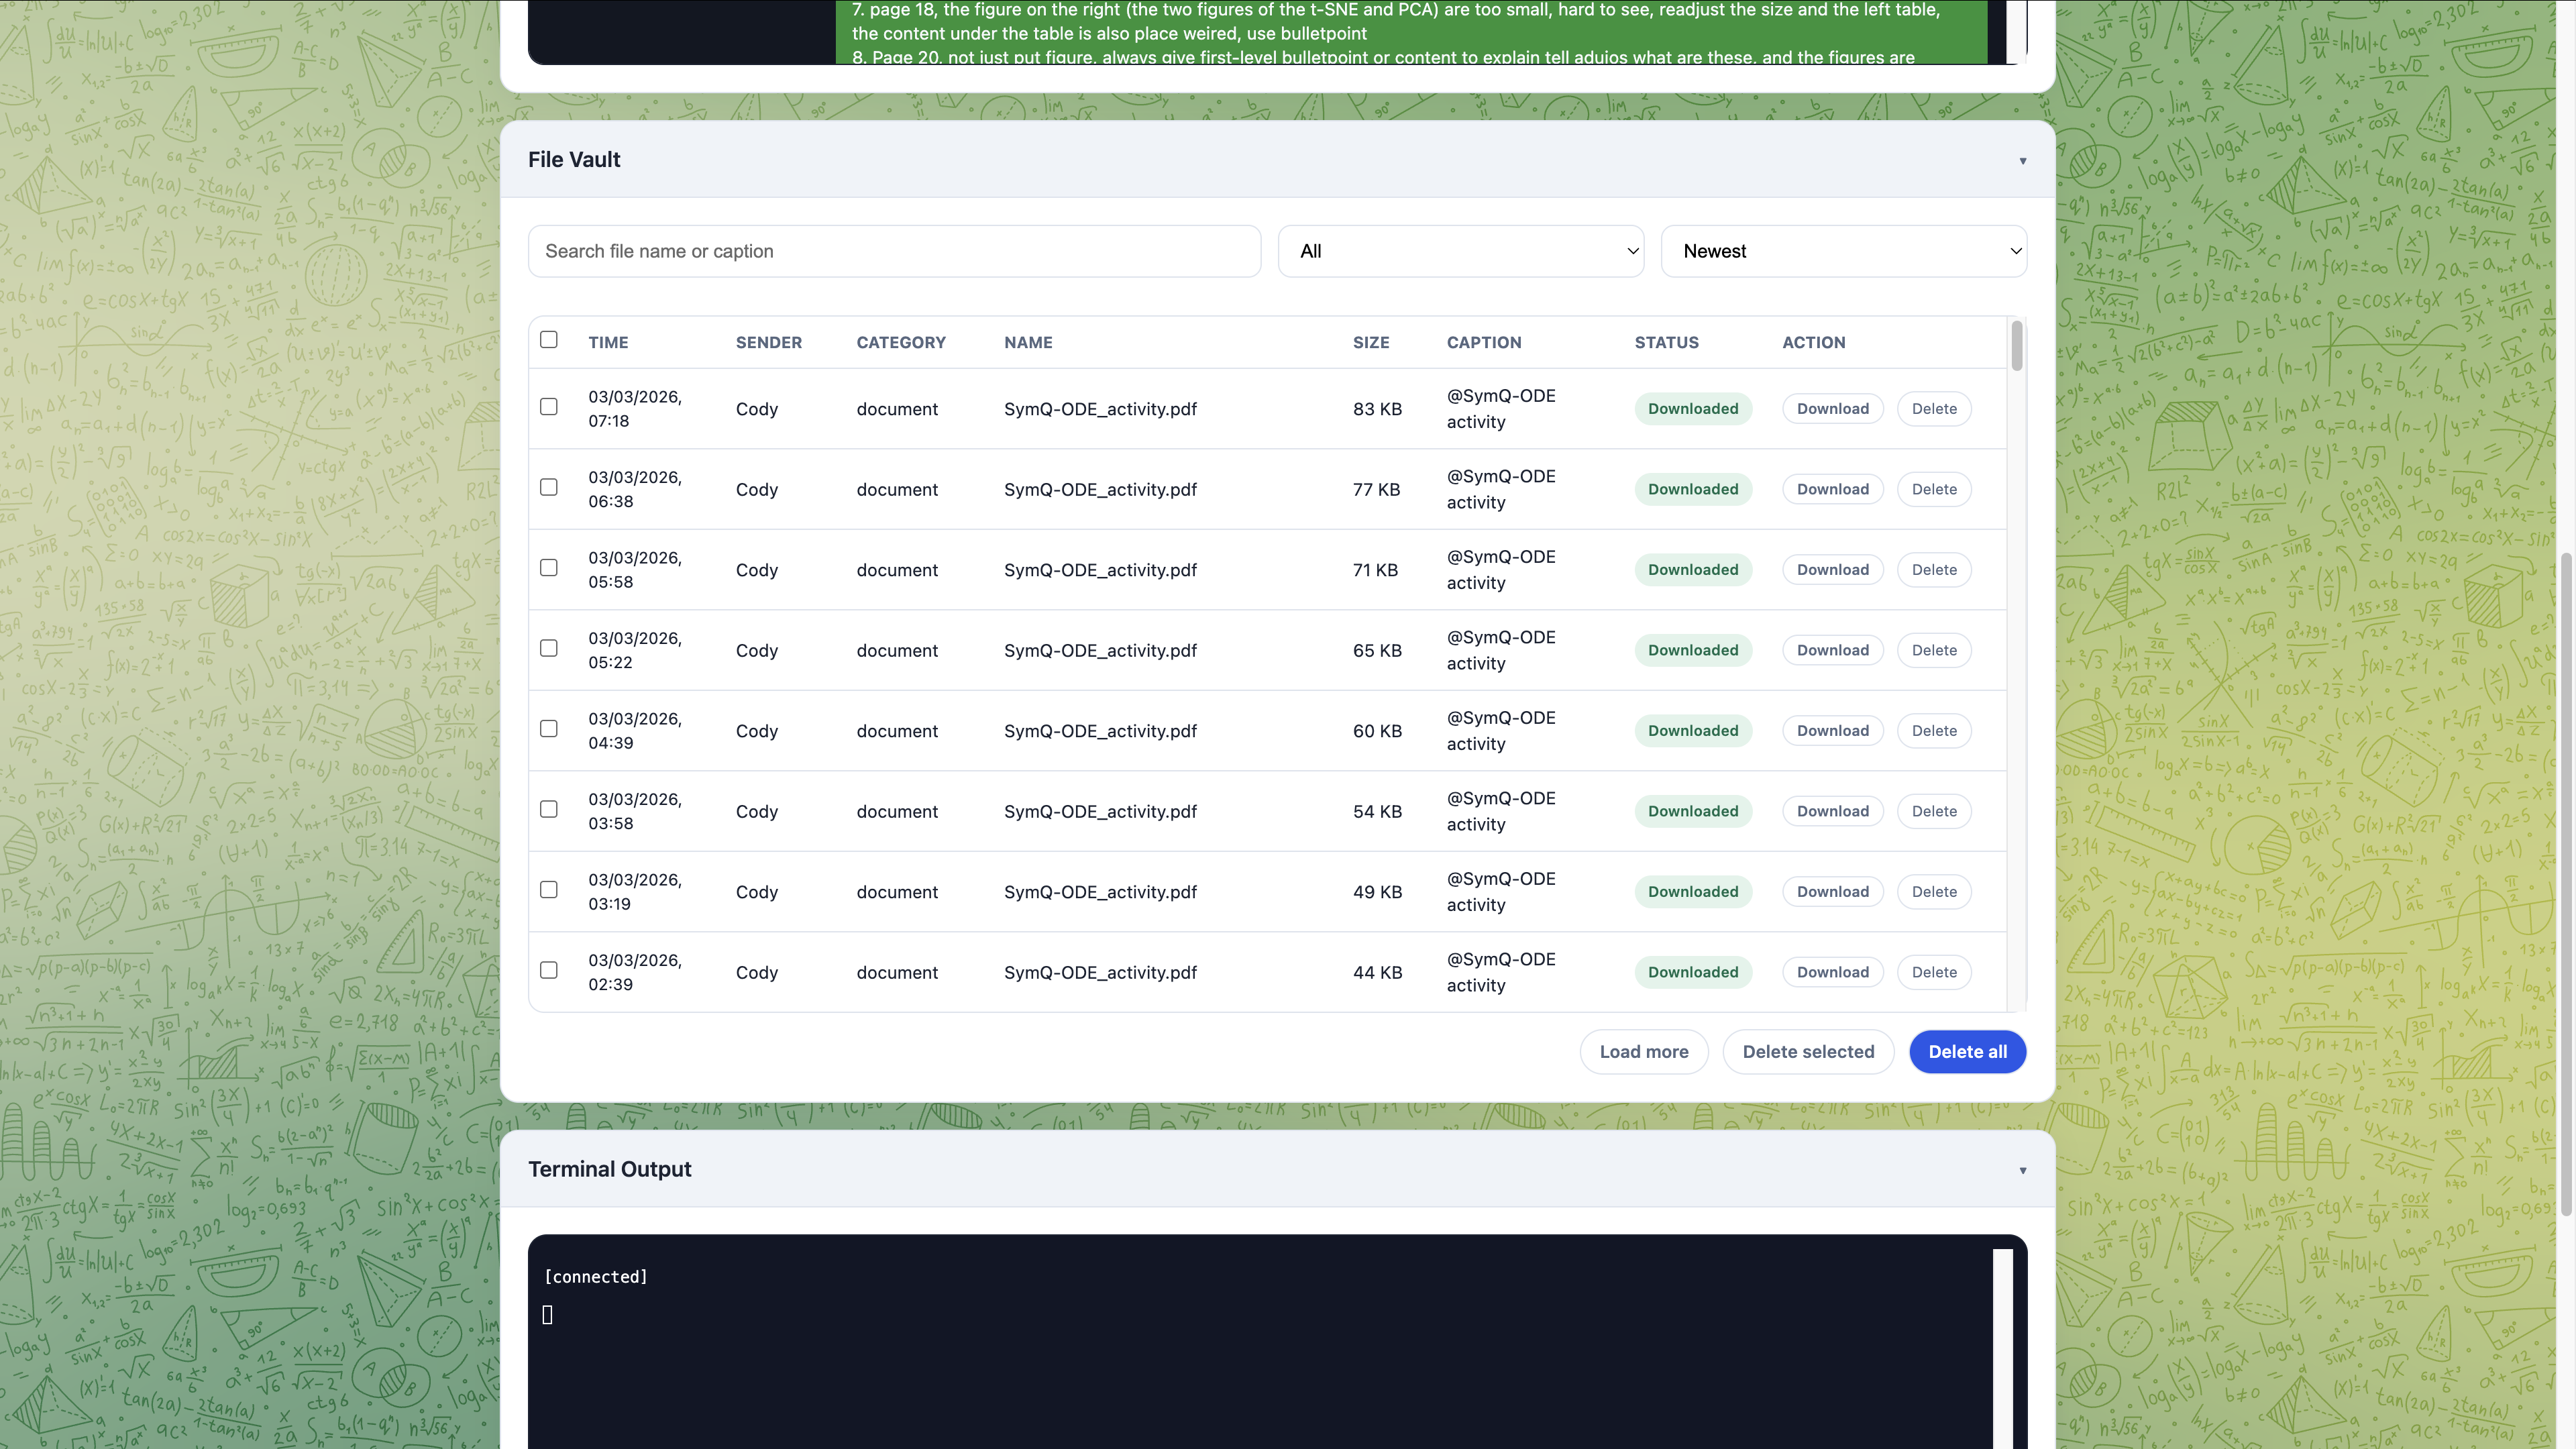Download the 83 KB SymQ-ODE_activity.pdf
This screenshot has height=1449, width=2576.
coord(1832,408)
